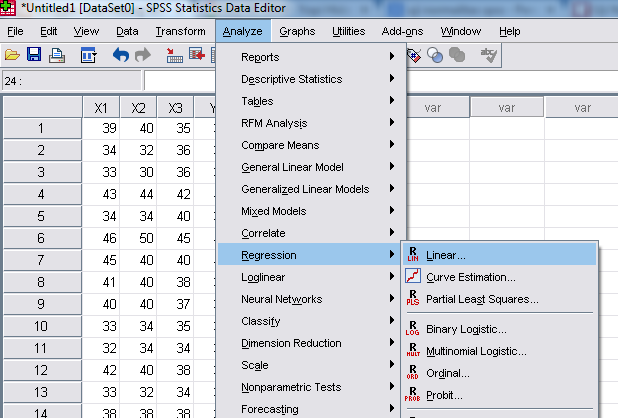Click the Binary Logistic LOG icon

pyautogui.click(x=413, y=328)
